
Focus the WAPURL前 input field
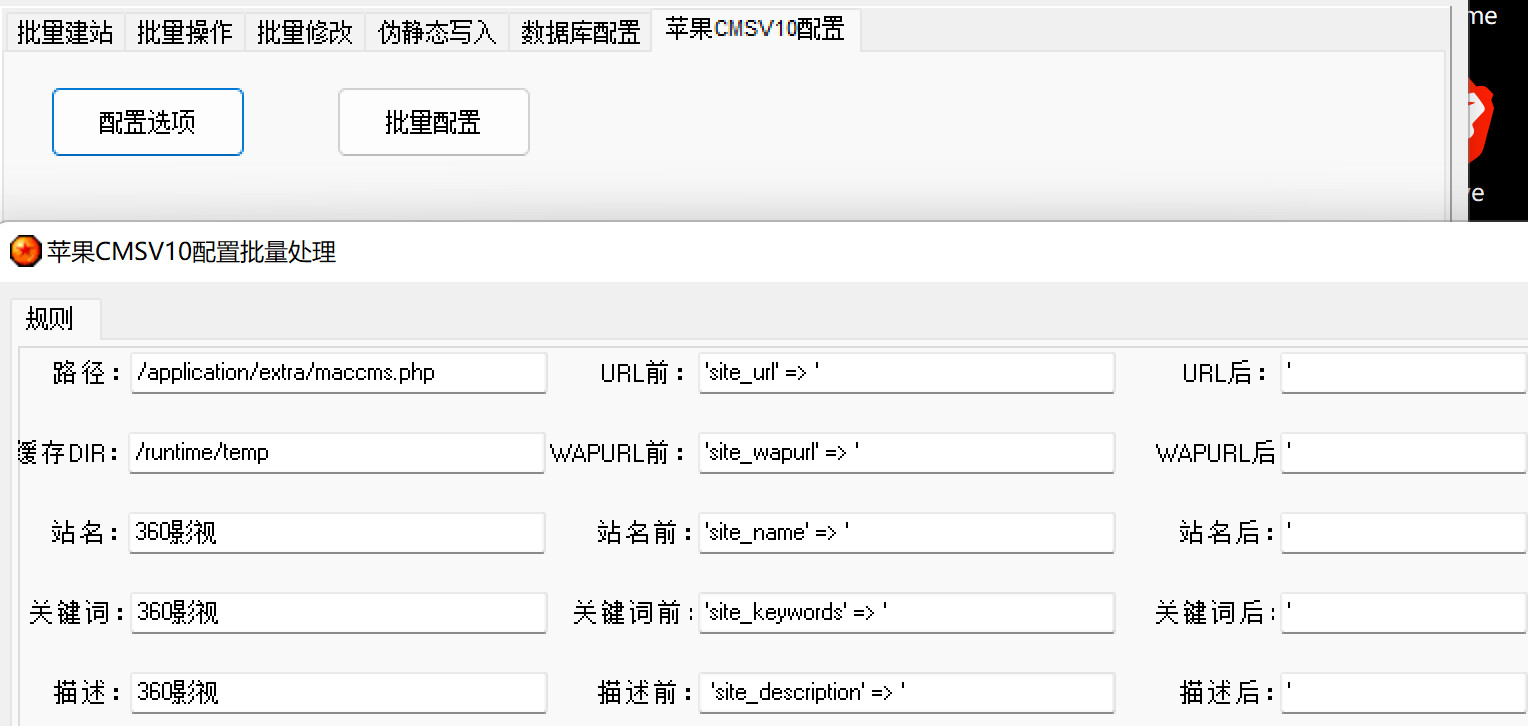pos(906,453)
